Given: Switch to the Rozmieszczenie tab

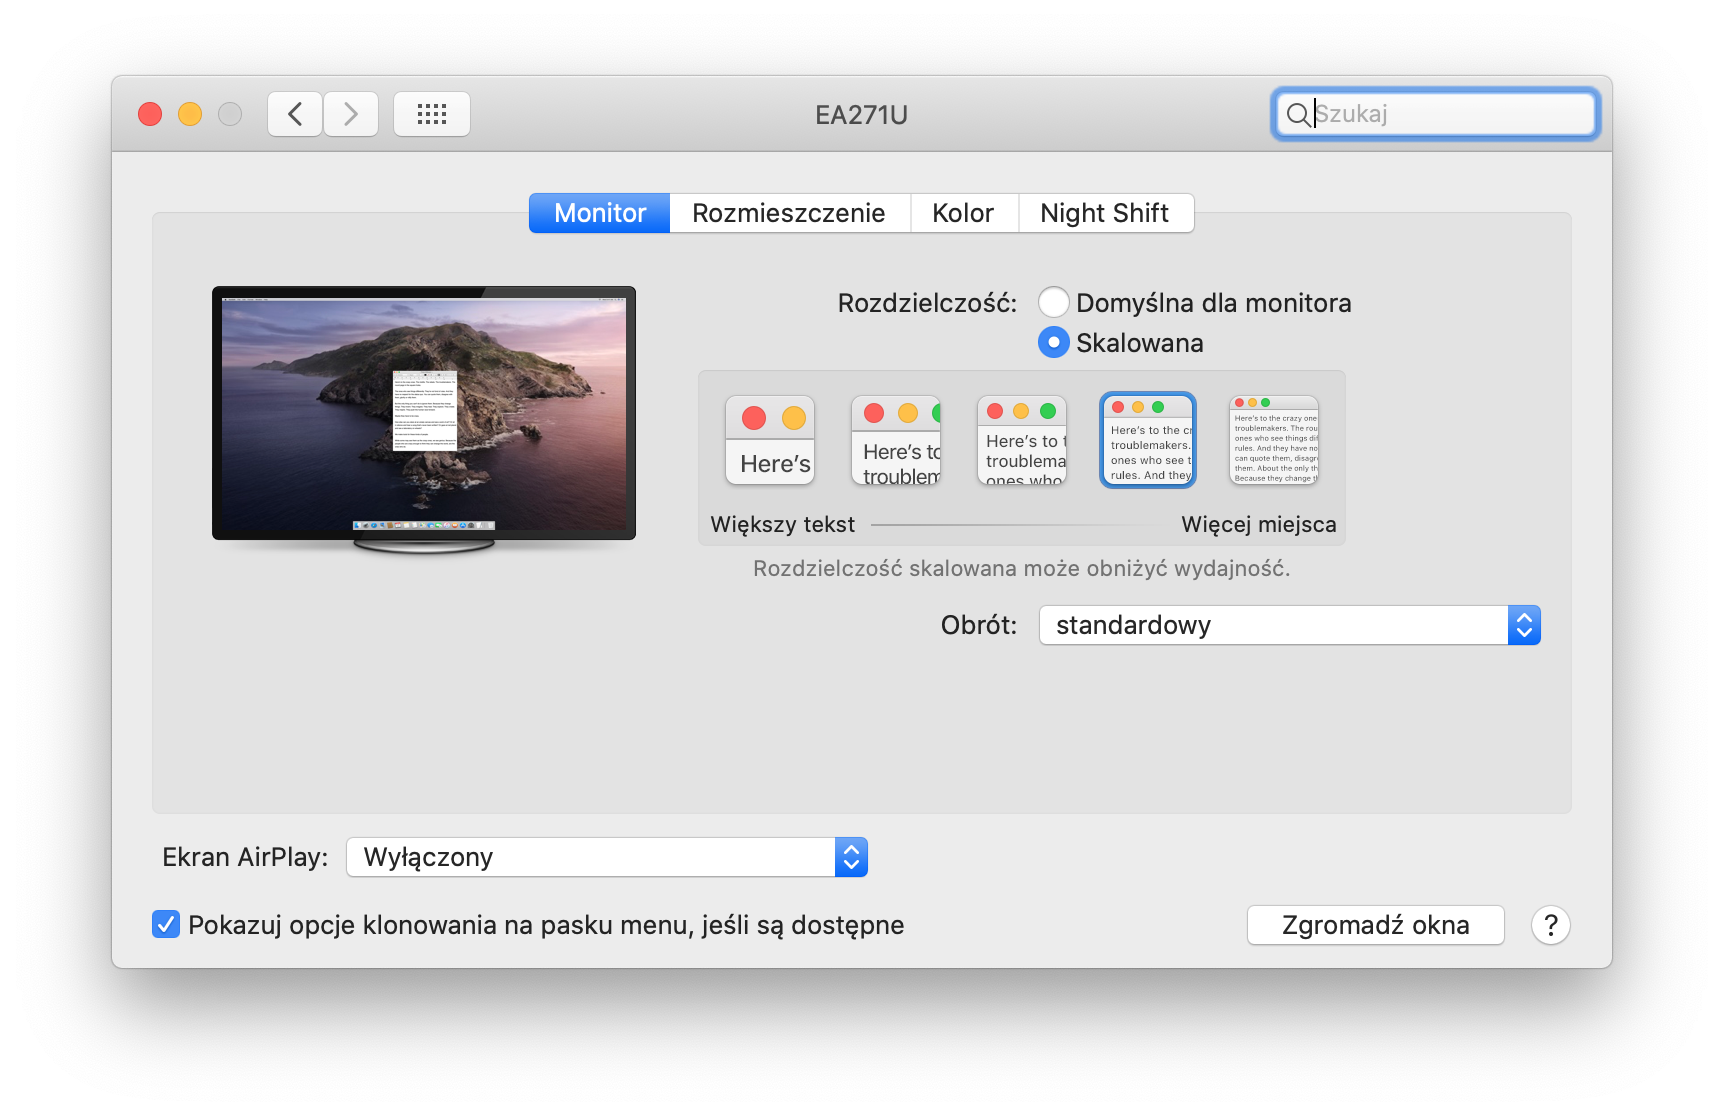Looking at the screenshot, I should click(788, 213).
